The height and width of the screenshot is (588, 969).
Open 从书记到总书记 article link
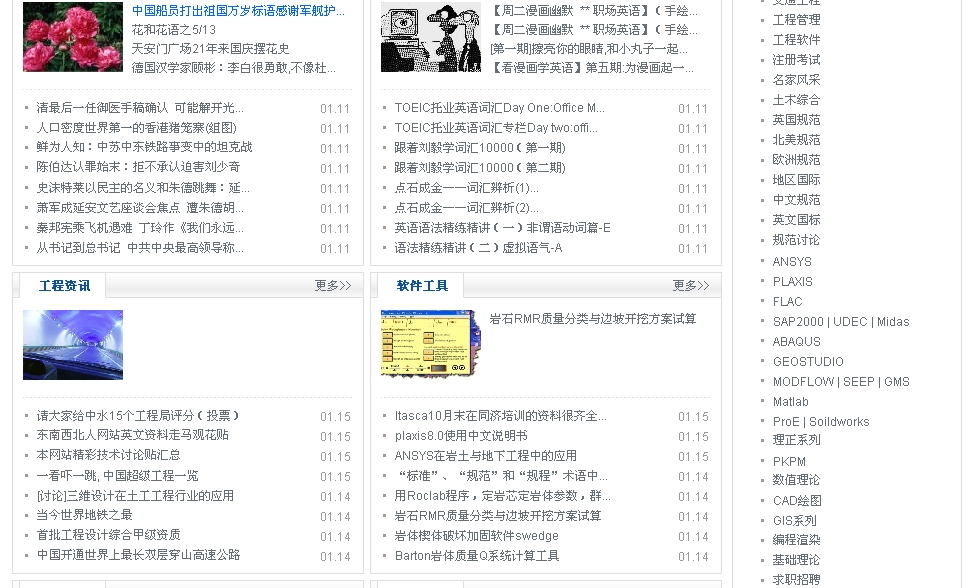140,248
